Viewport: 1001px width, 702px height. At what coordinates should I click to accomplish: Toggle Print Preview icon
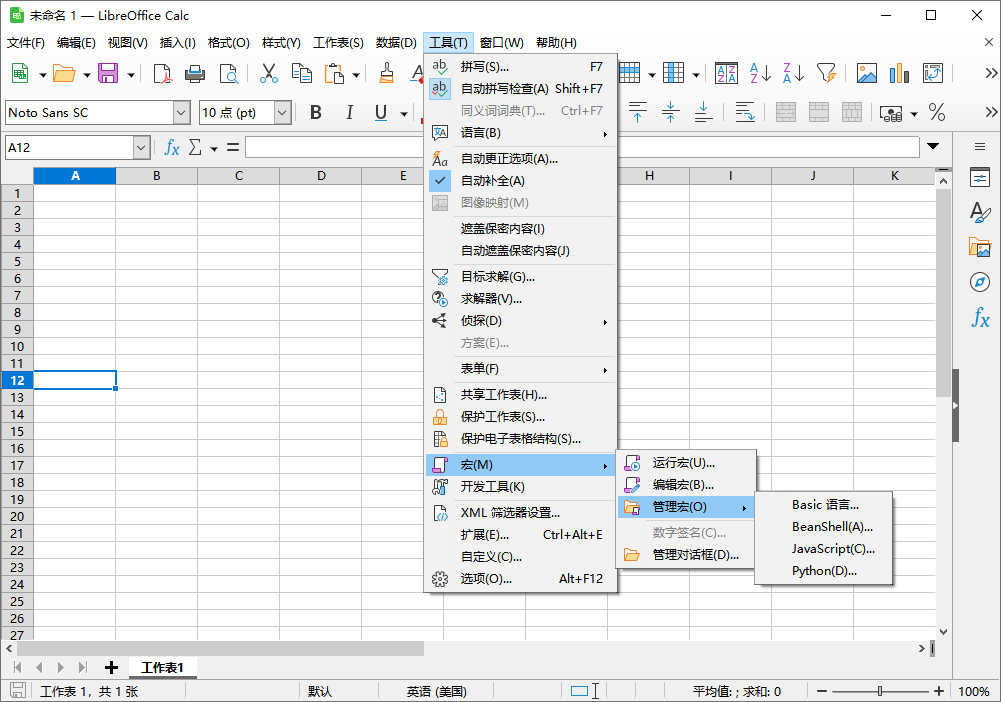click(229, 73)
